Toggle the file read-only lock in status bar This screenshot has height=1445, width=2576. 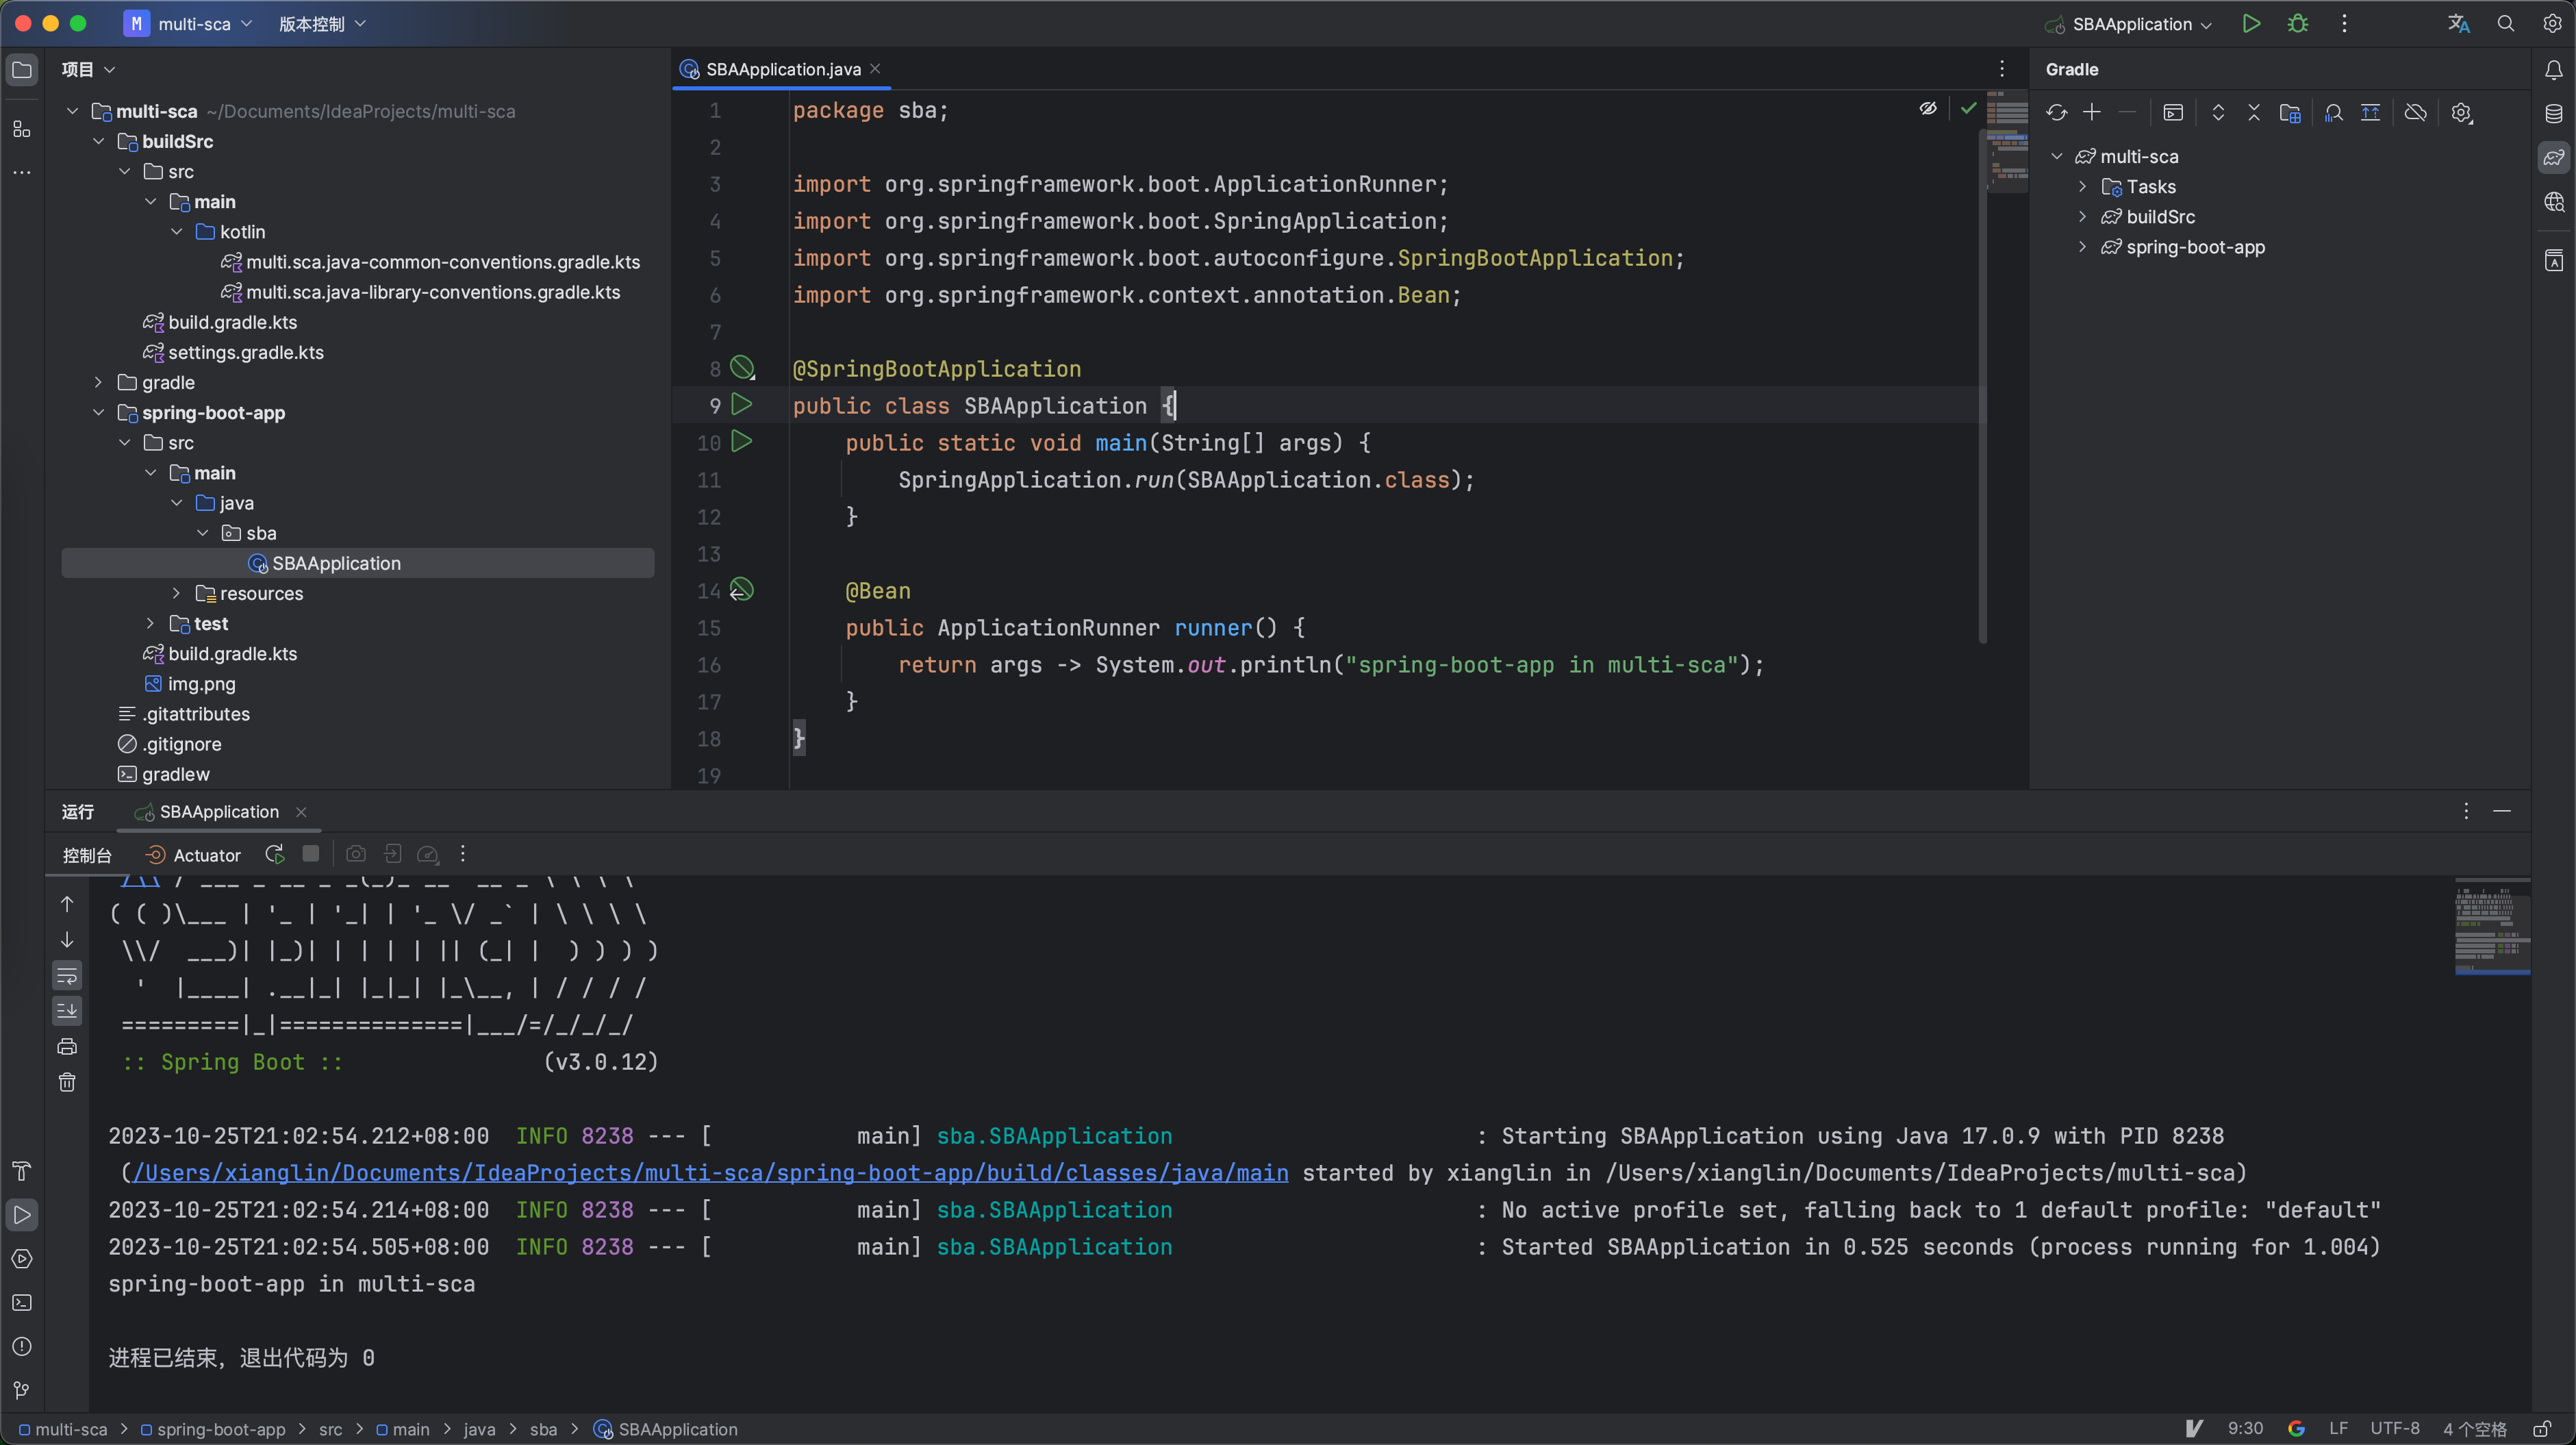tap(2541, 1429)
